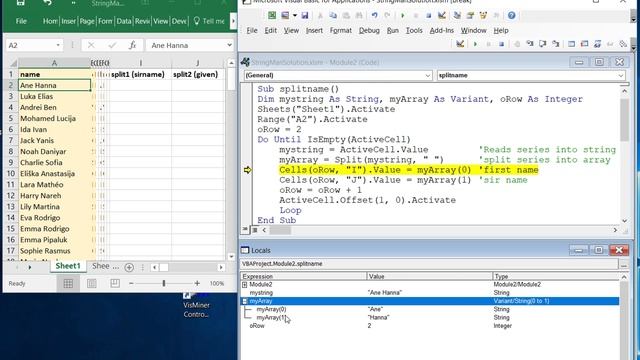Image resolution: width=640 pixels, height=360 pixels.
Task: Click the yellow execution arrow in code margin
Action: [247, 170]
